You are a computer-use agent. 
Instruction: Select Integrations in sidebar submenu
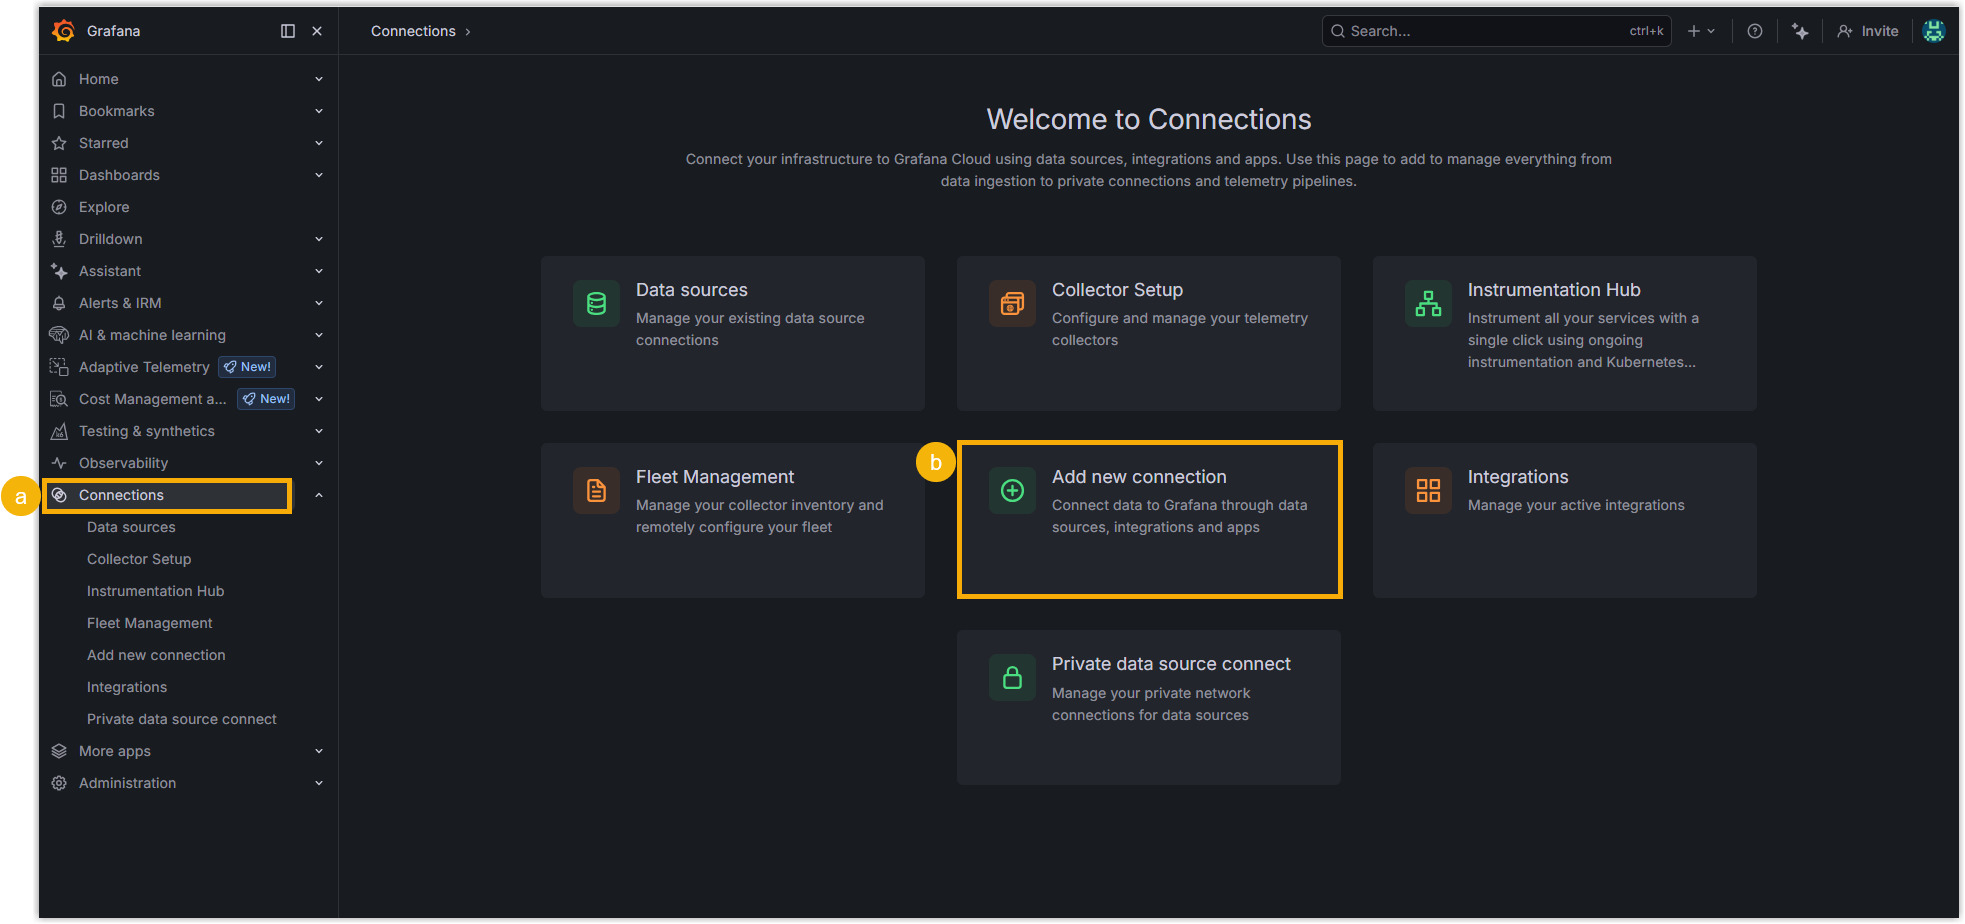[x=127, y=687]
